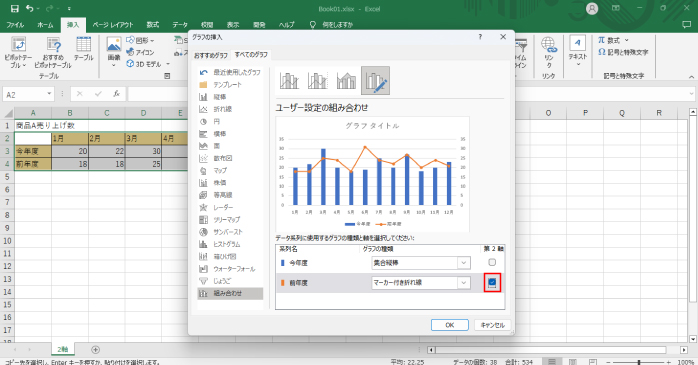Choose the サンバースト sunburst category
698x365 pixels.
(230, 232)
